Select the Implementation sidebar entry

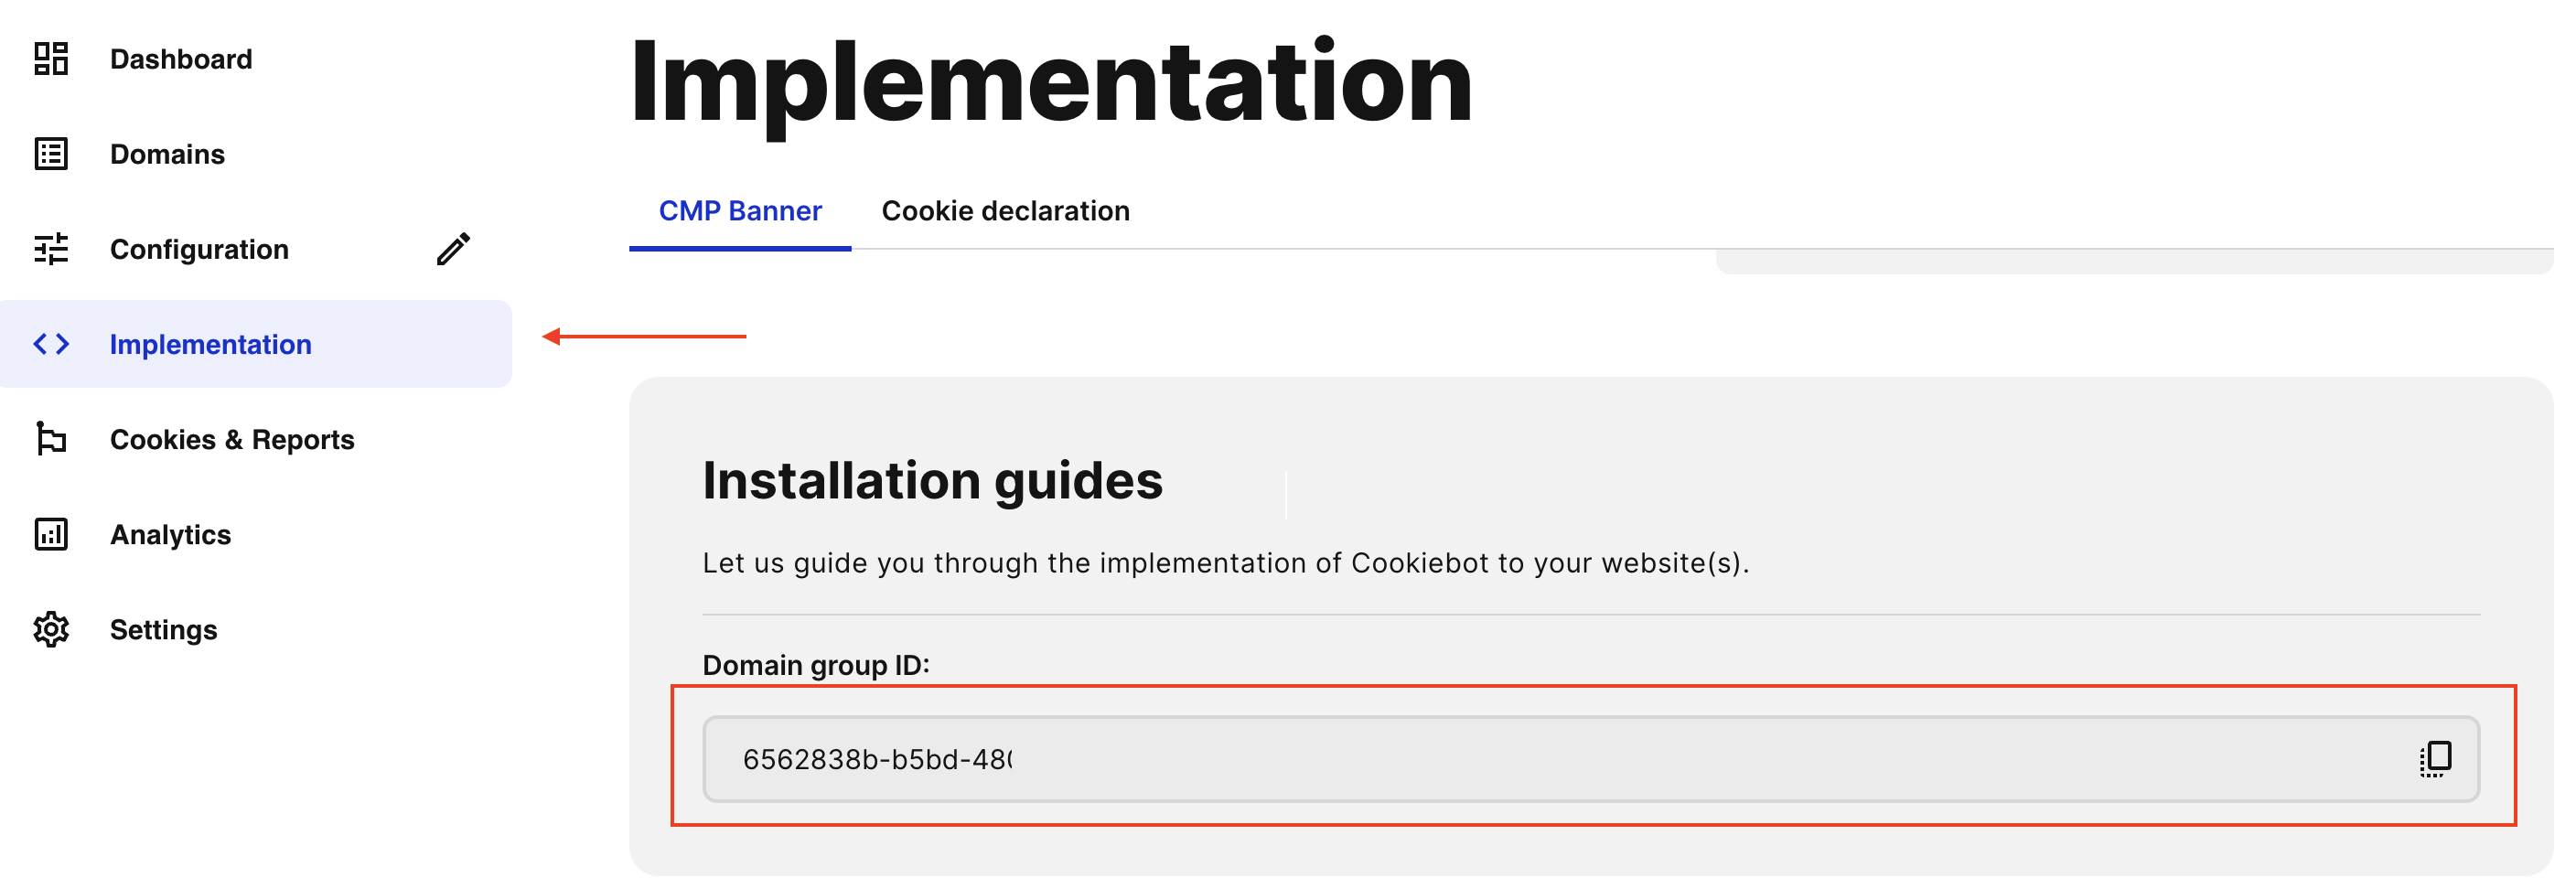(210, 344)
